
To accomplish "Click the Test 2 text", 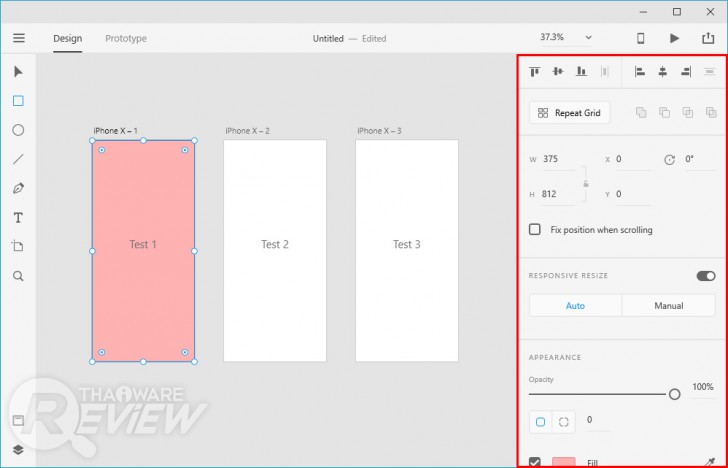I will 275,244.
